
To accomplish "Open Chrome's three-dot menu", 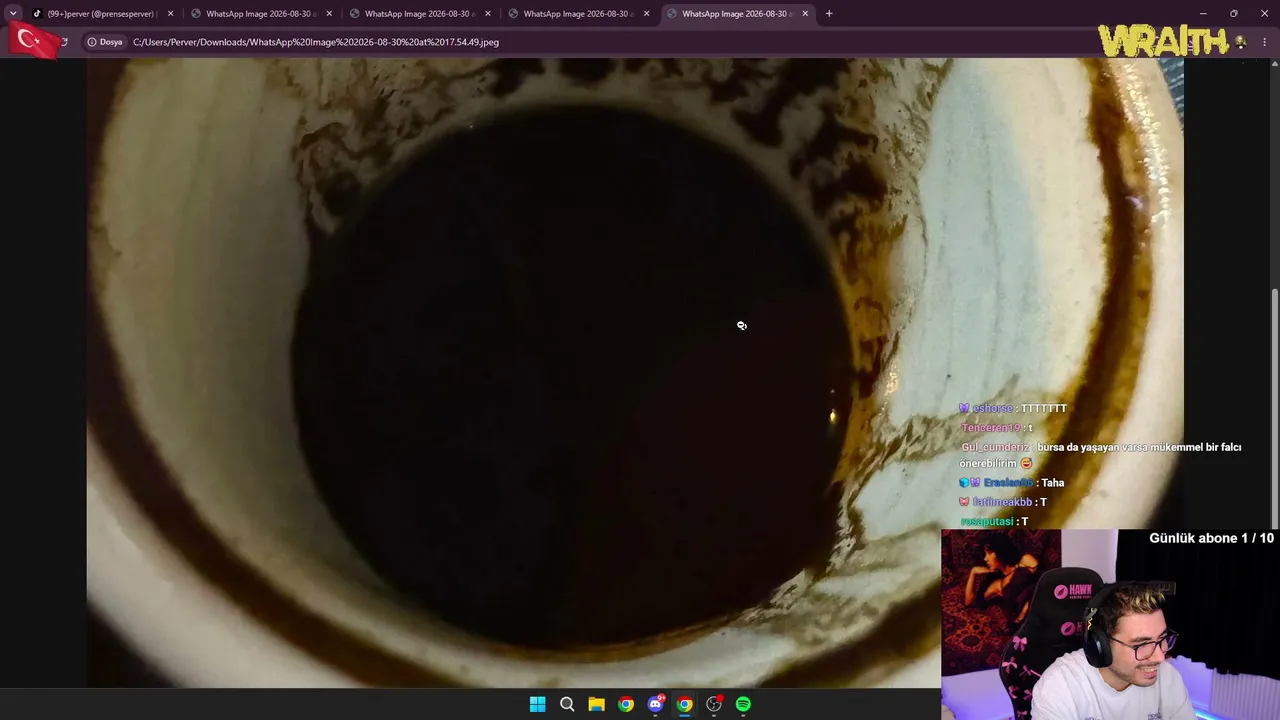I will pyautogui.click(x=1265, y=42).
